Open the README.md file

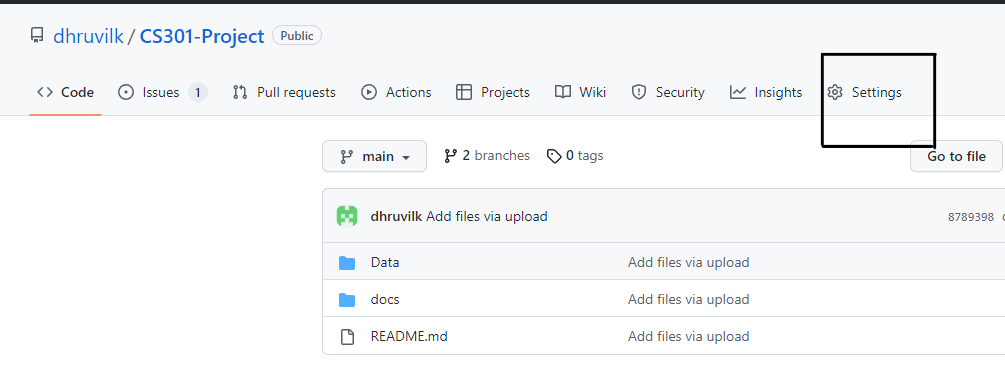point(409,336)
